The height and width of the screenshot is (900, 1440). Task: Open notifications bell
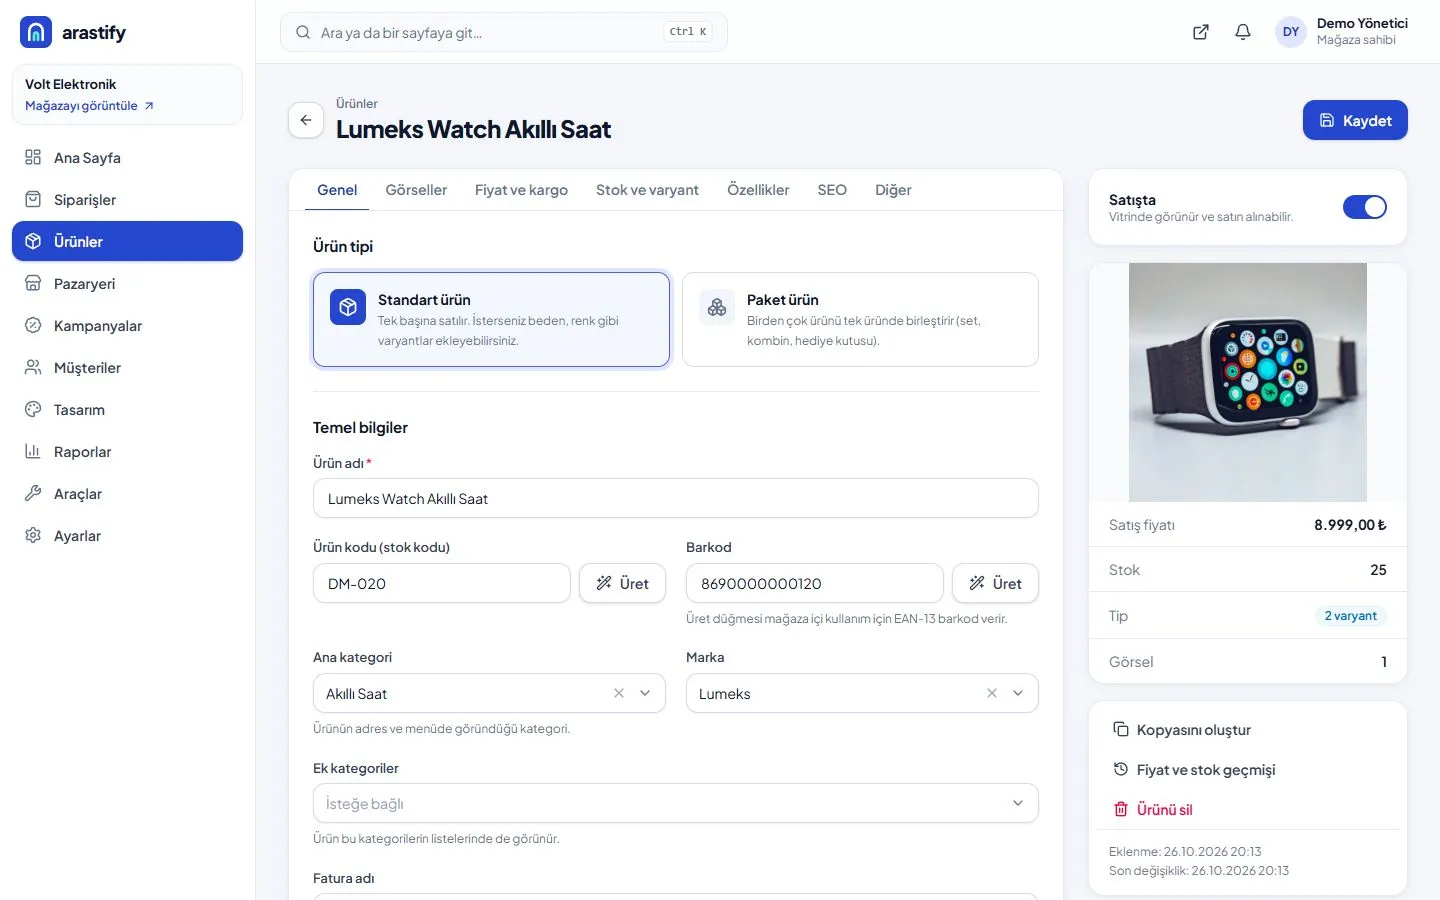click(x=1243, y=32)
